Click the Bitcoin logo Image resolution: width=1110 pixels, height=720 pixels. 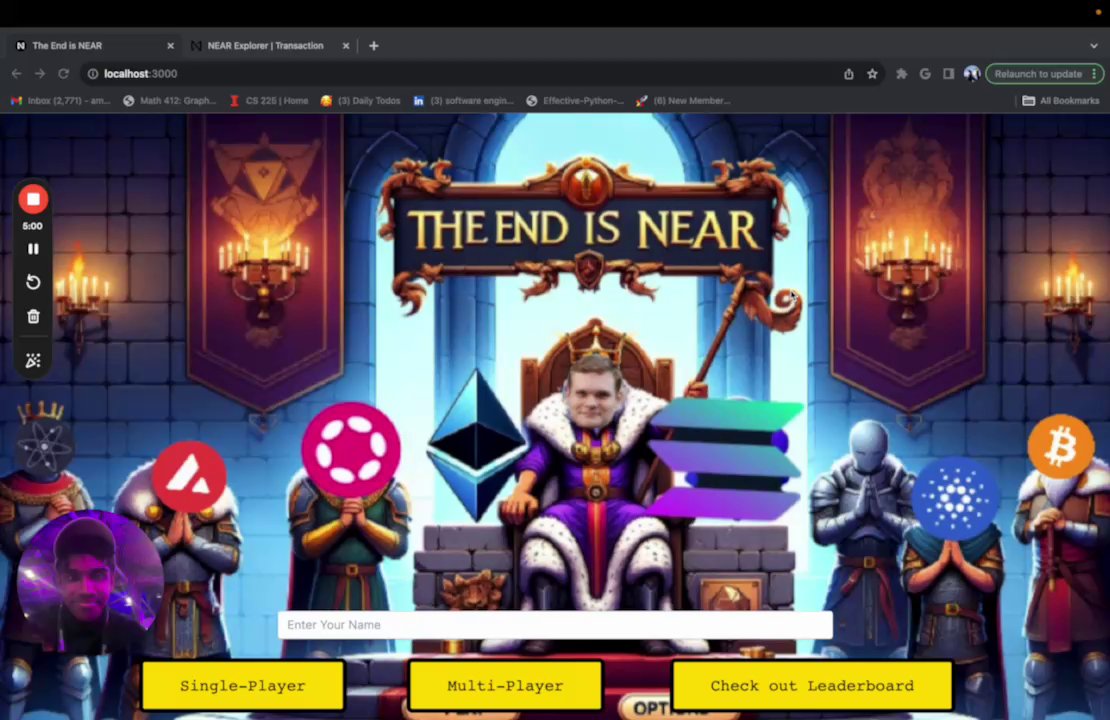pos(1060,447)
